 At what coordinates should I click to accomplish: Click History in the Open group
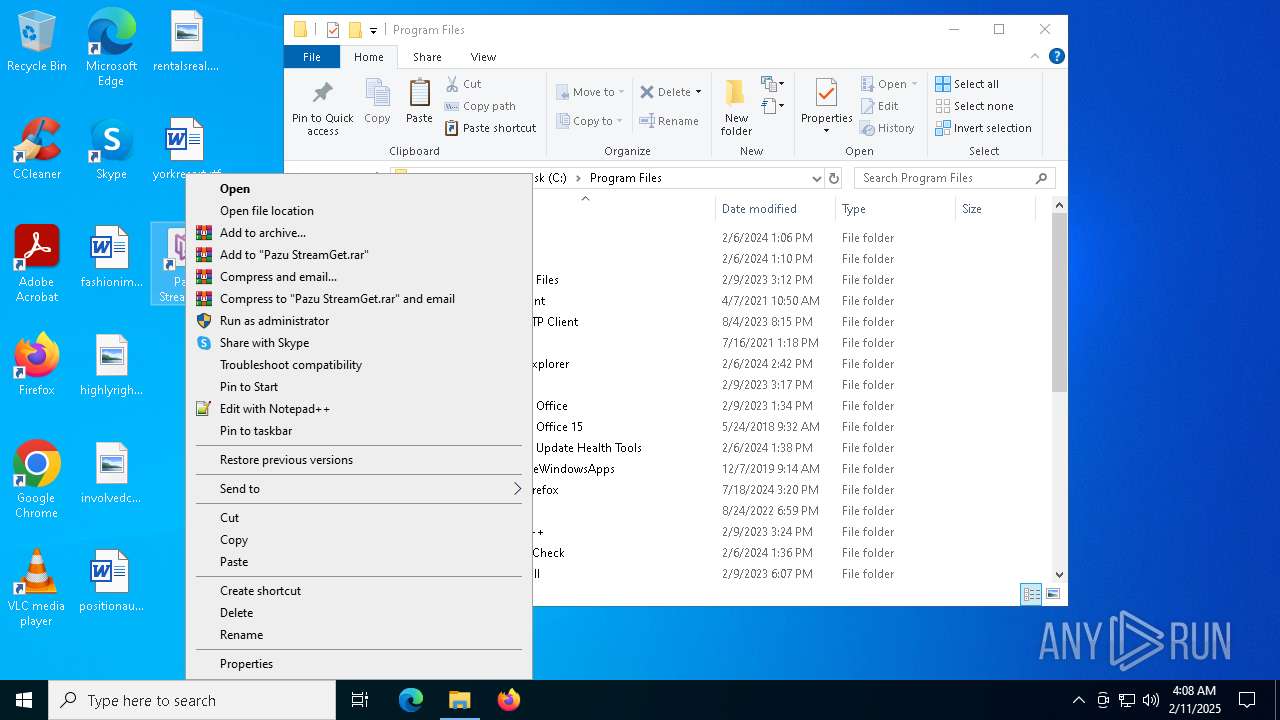pos(887,128)
